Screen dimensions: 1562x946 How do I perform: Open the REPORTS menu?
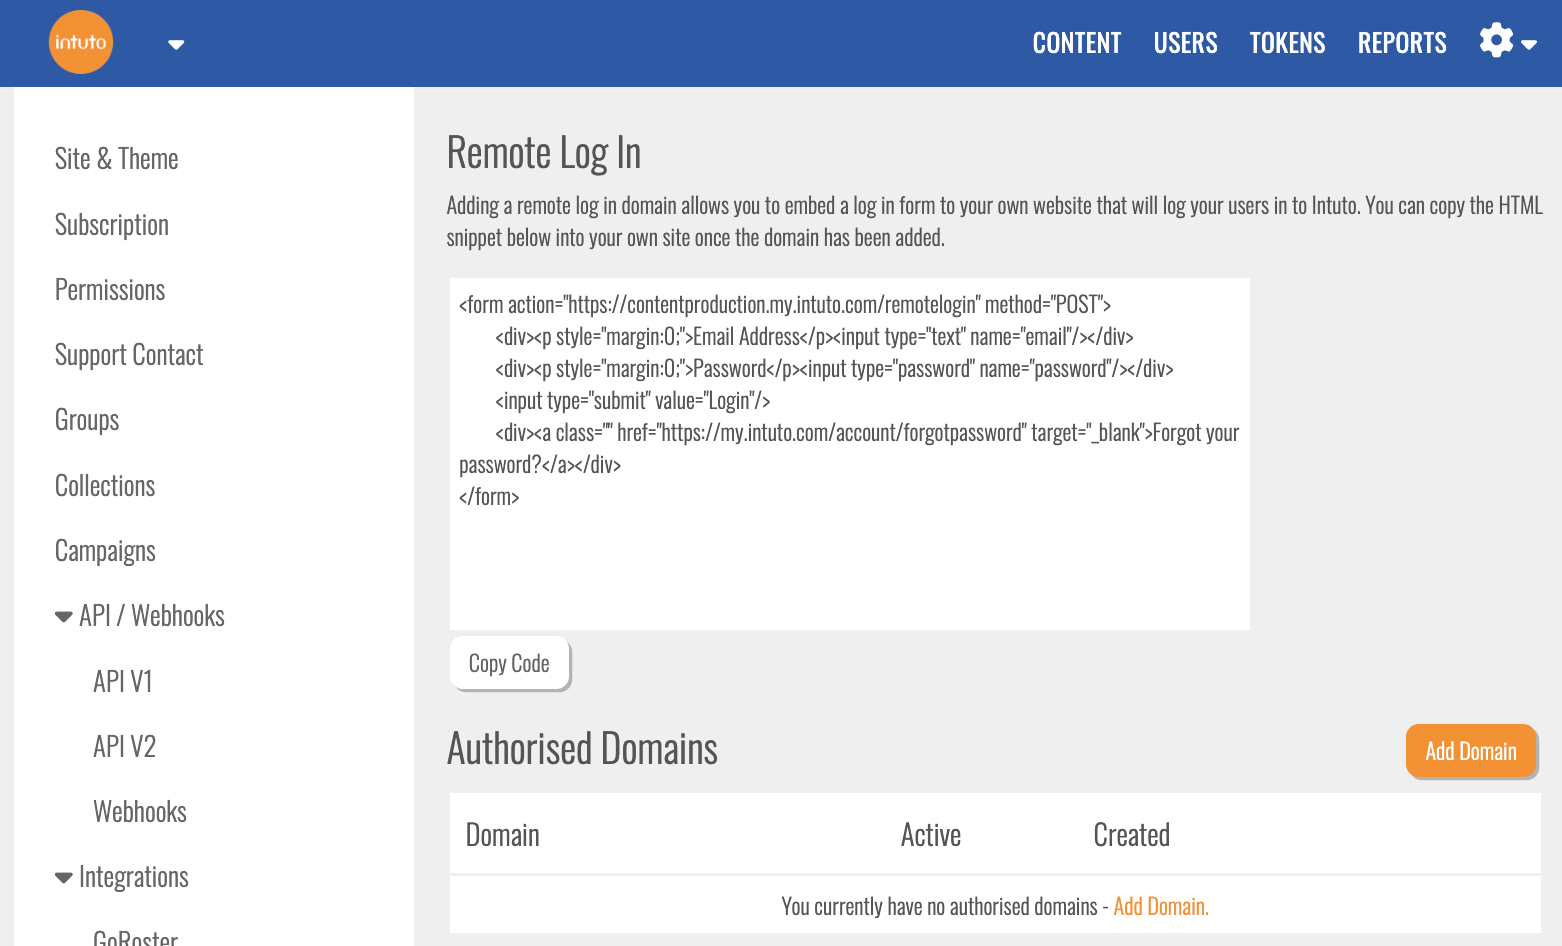(x=1401, y=43)
